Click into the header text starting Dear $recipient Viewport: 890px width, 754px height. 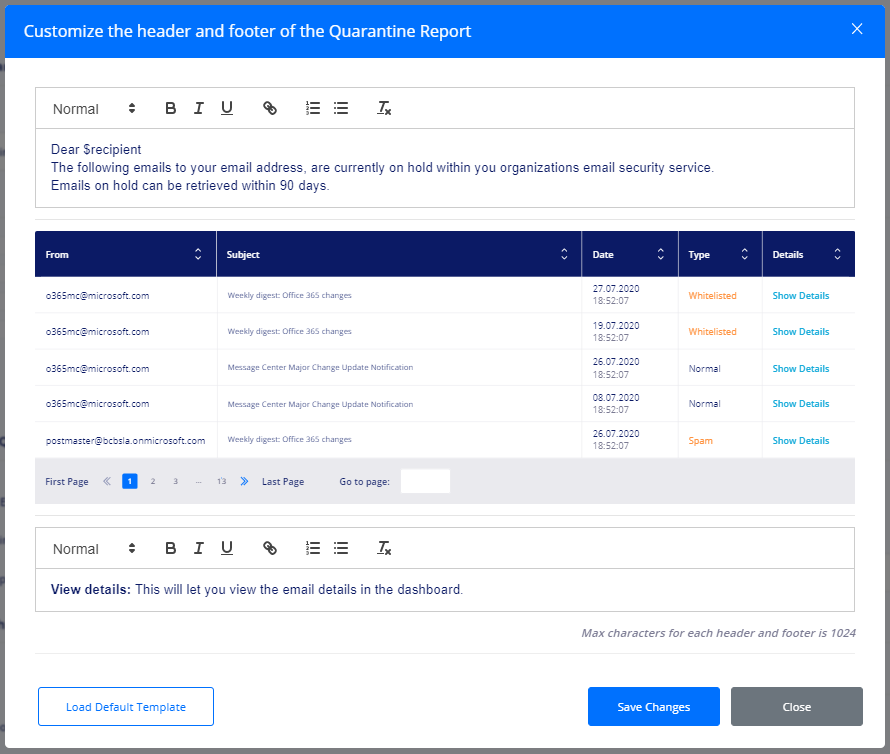445,167
